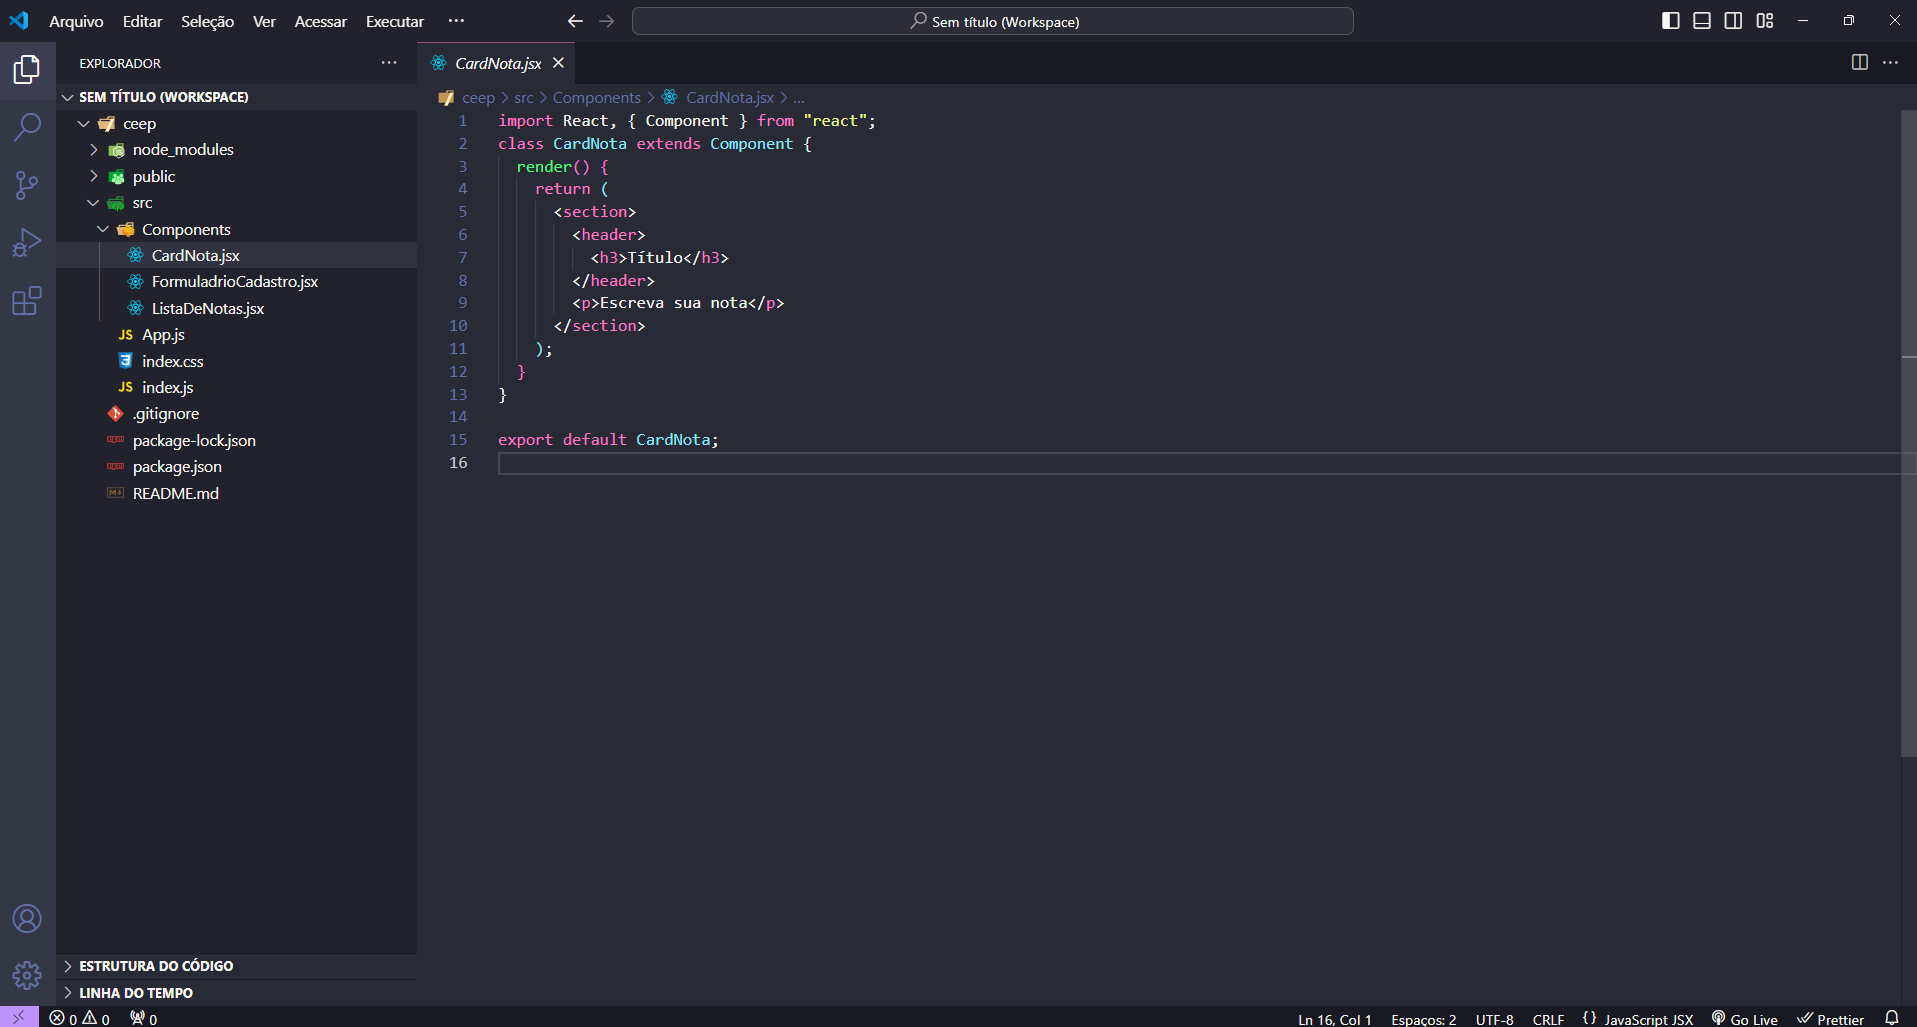Collapse the ceep folder

(236, 123)
